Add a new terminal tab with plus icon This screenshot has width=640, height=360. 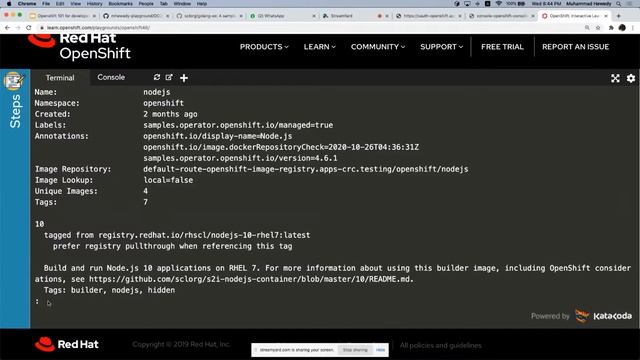point(184,78)
